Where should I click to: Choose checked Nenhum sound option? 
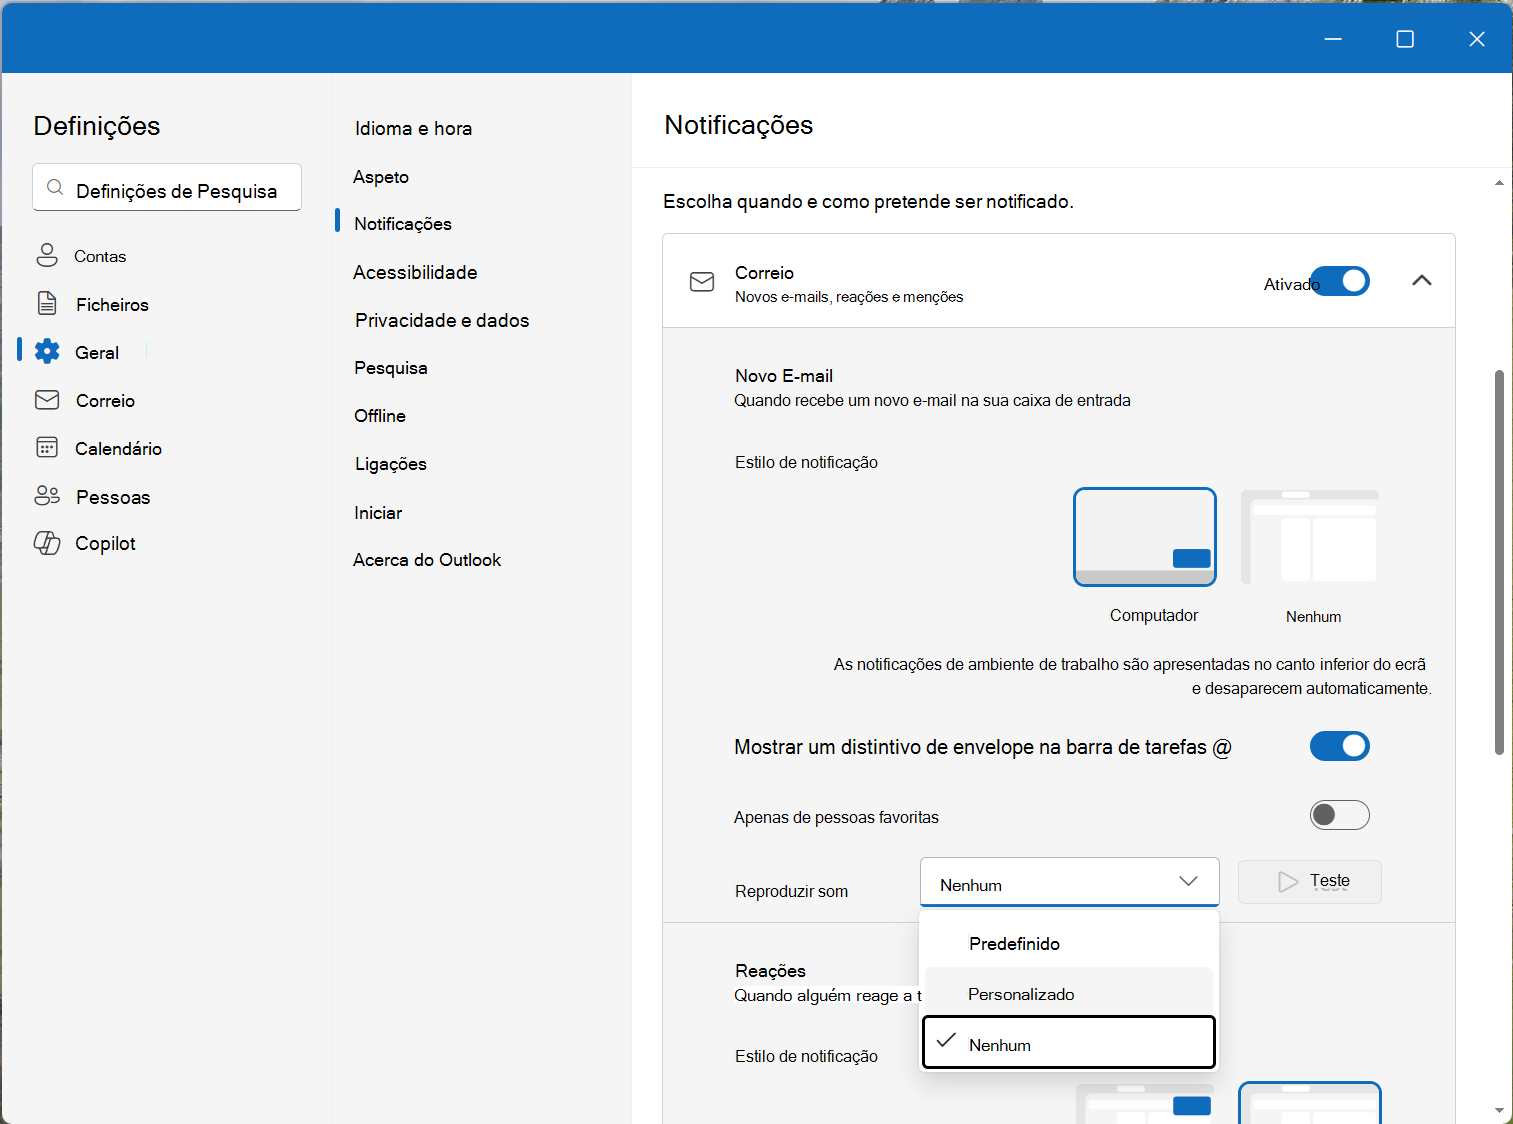click(x=1069, y=1043)
